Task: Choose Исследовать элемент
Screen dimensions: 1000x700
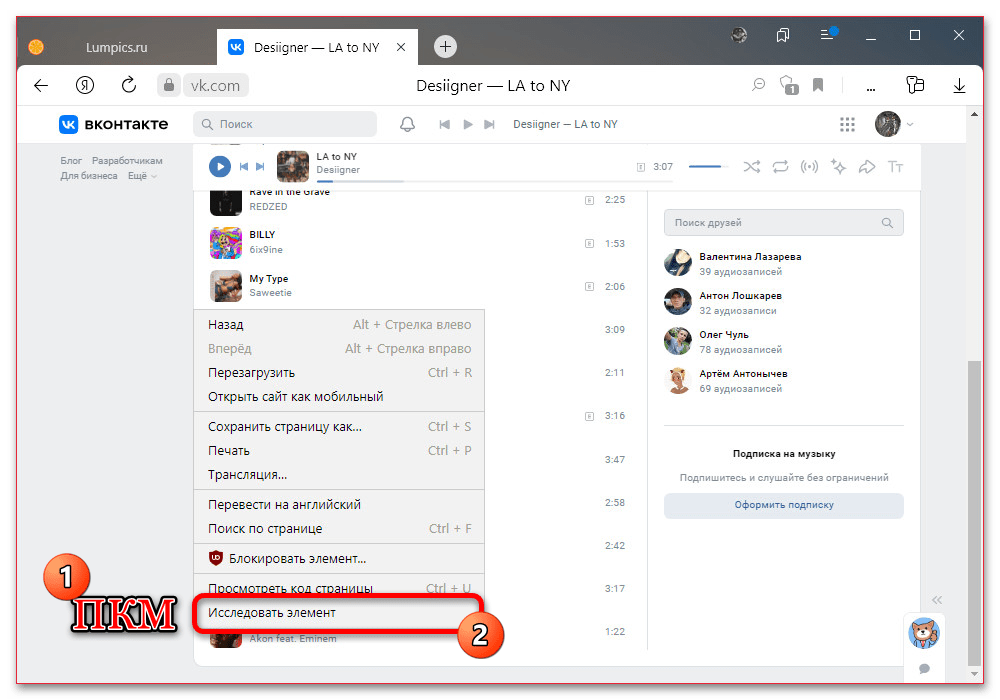Action: tap(339, 613)
